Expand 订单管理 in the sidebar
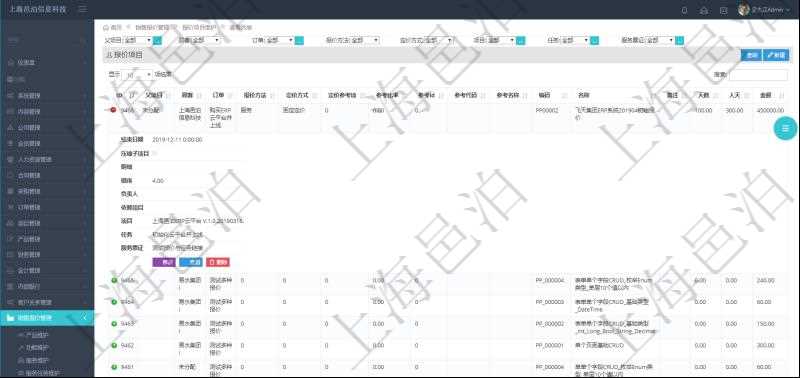The width and height of the screenshot is (800, 378). click(47, 207)
